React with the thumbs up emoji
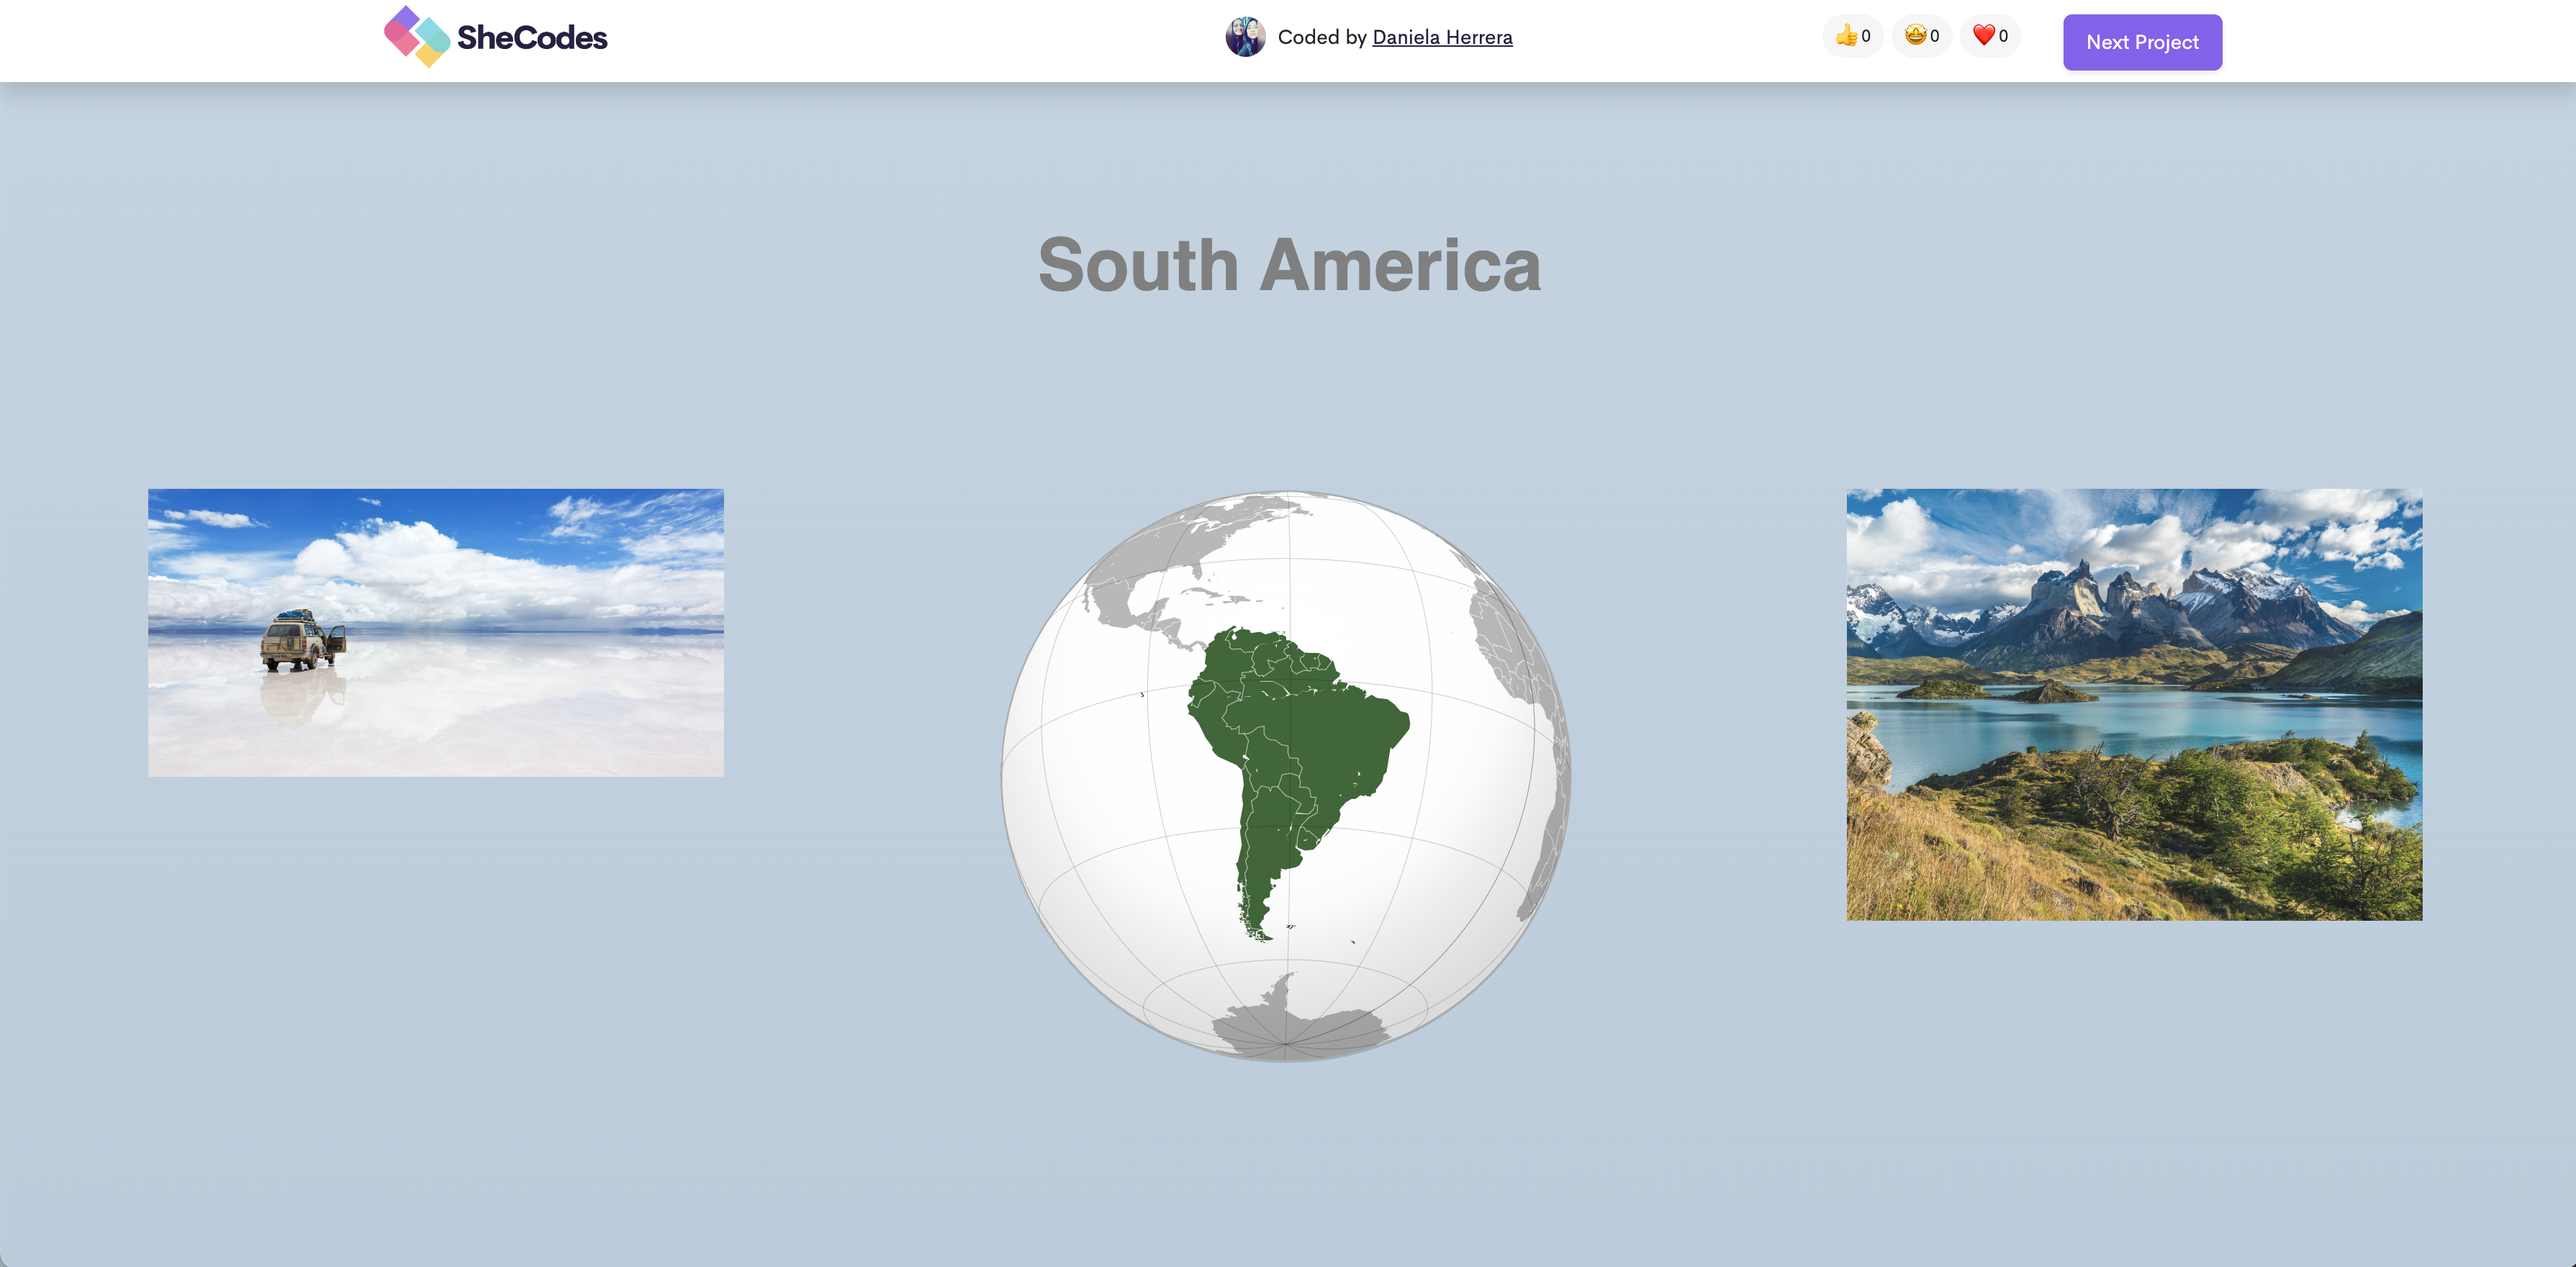This screenshot has width=2576, height=1267. [x=1853, y=36]
